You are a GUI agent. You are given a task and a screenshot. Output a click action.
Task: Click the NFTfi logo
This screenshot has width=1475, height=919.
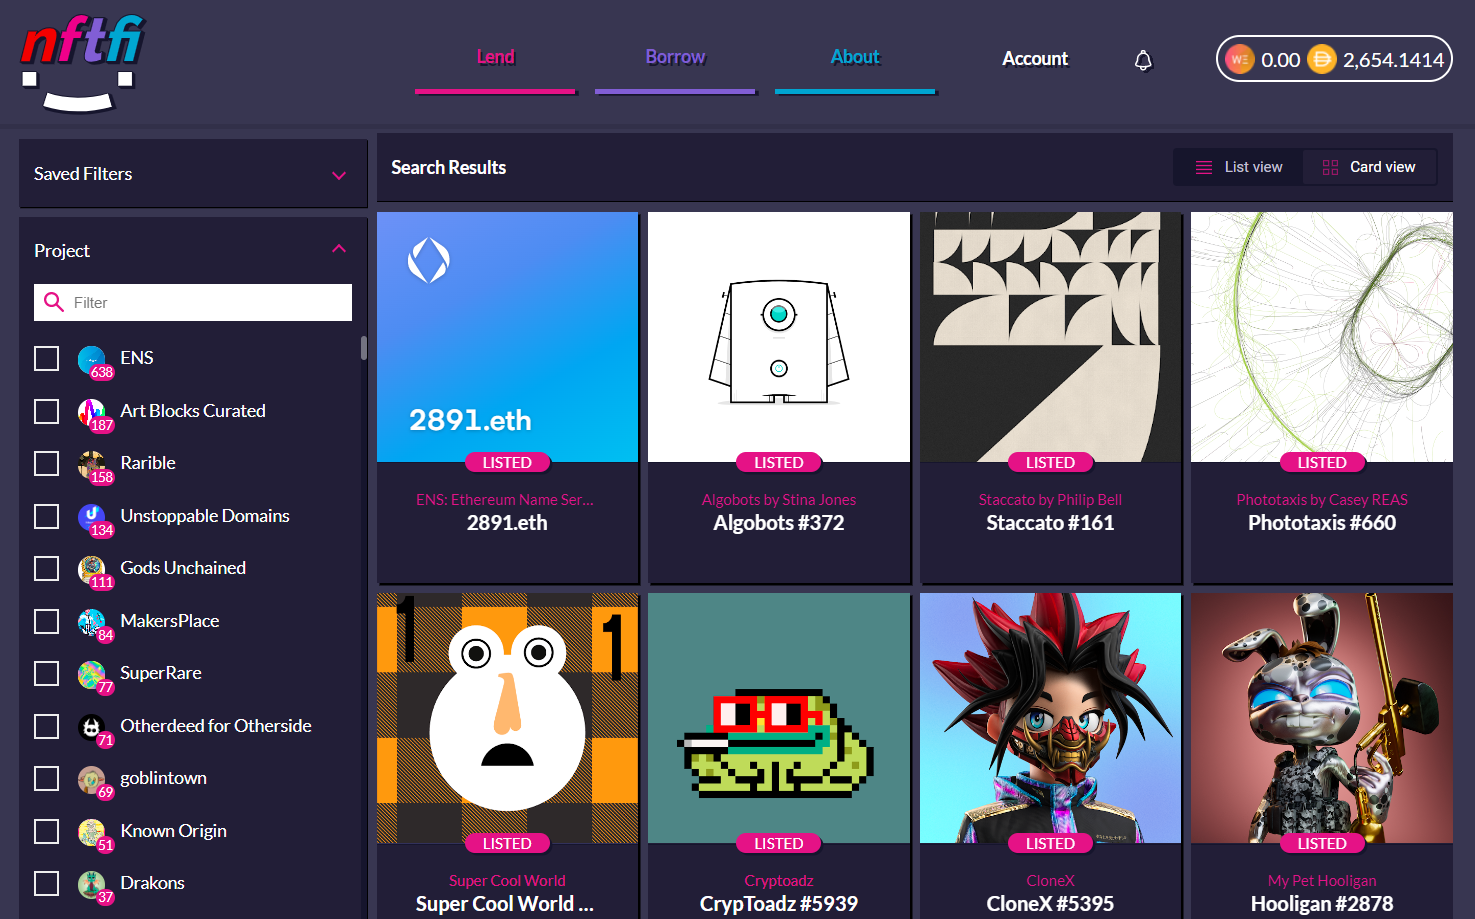point(82,63)
